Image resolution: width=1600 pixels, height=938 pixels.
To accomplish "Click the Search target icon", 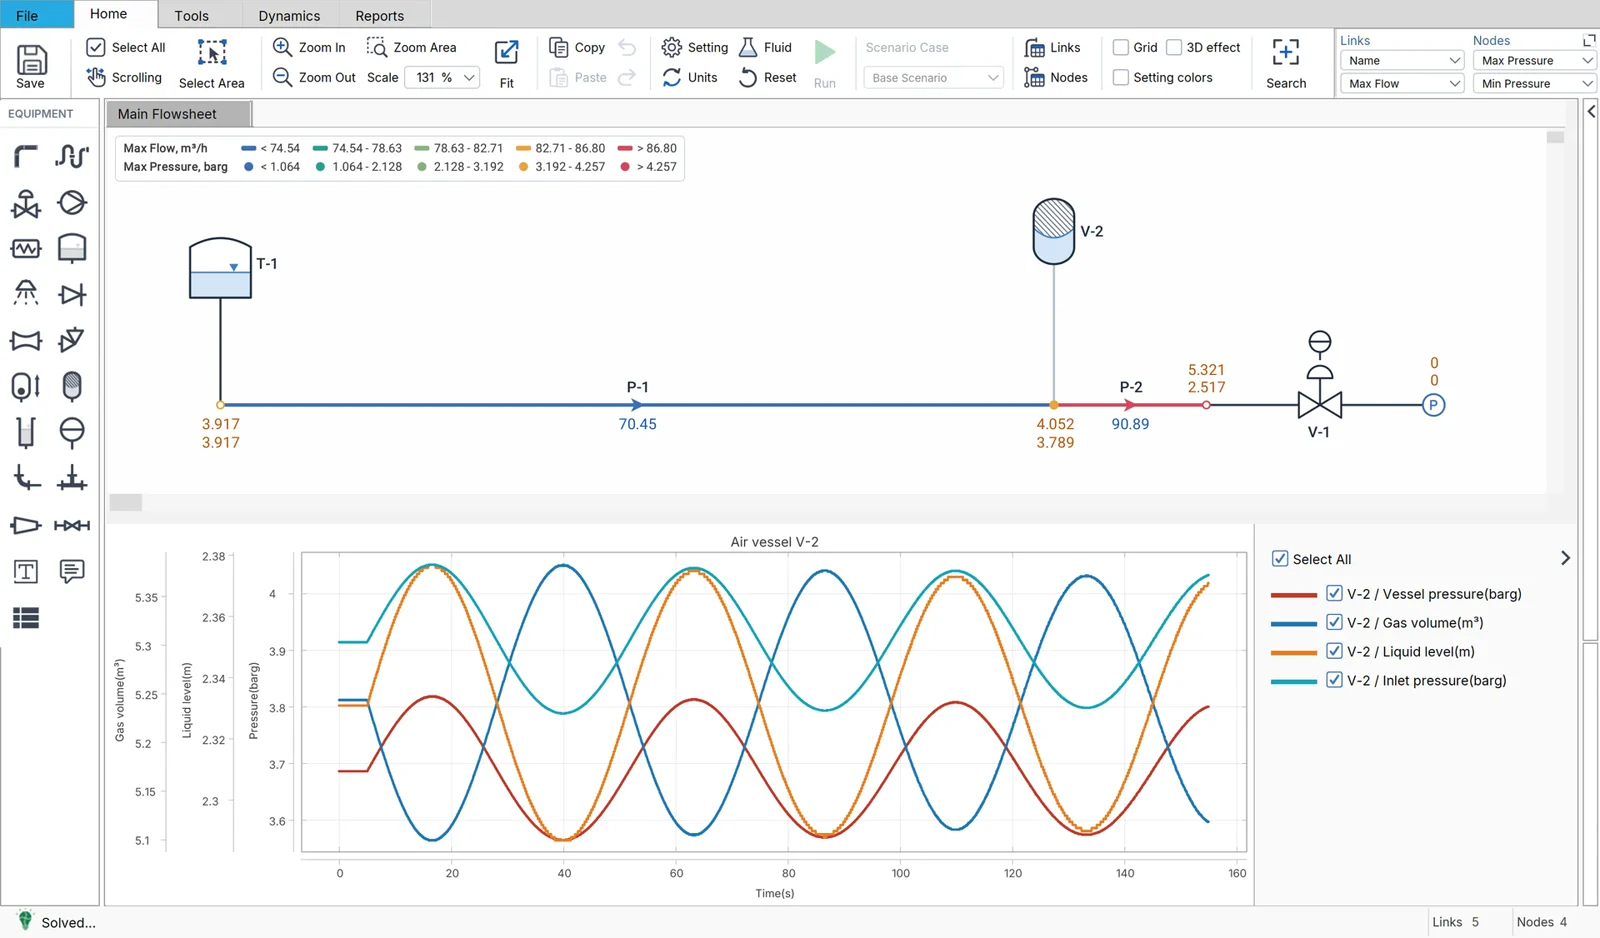I will [x=1286, y=52].
